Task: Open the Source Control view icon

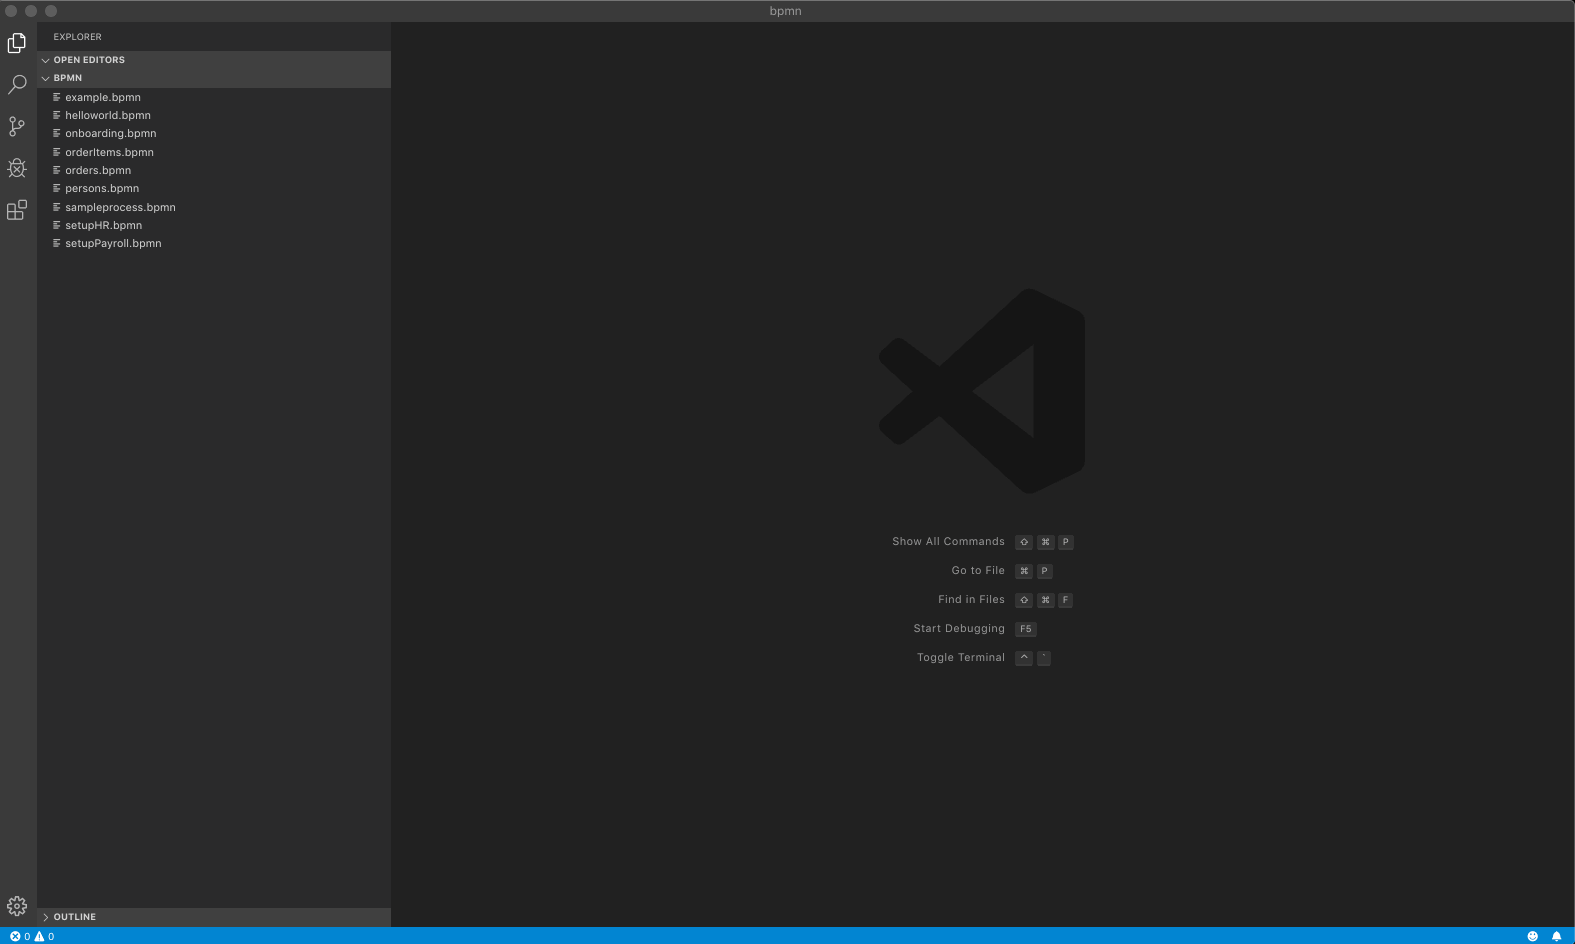Action: [x=17, y=126]
